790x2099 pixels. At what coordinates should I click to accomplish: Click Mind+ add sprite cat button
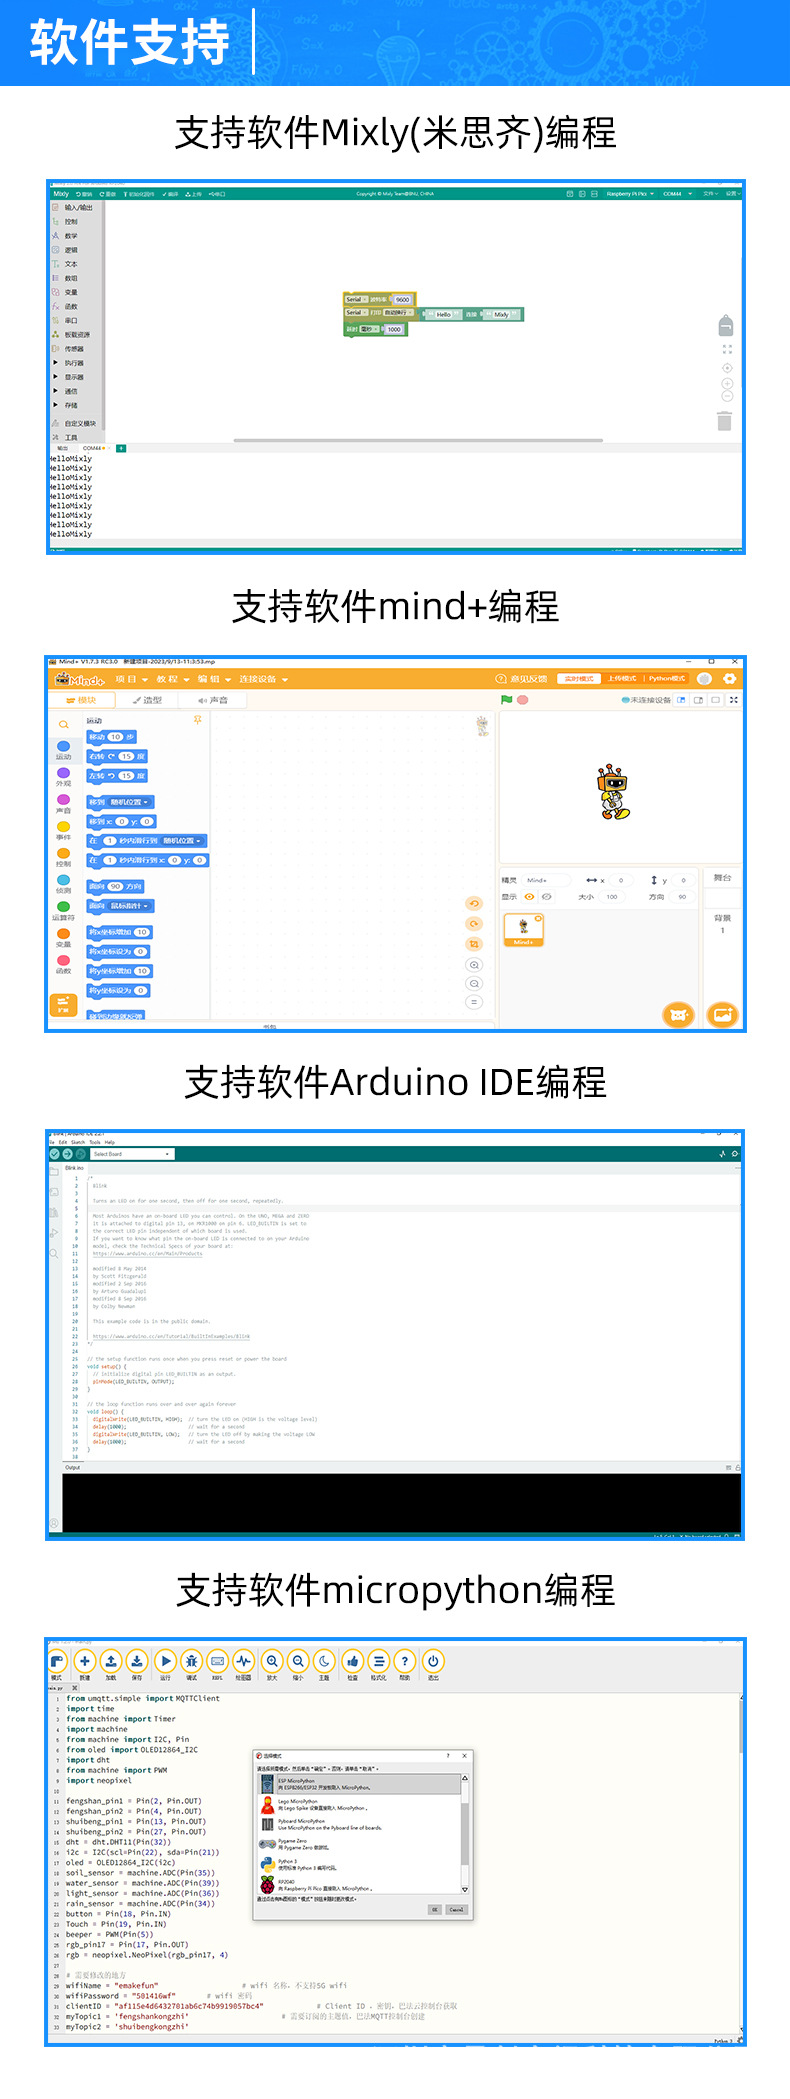[x=679, y=1015]
